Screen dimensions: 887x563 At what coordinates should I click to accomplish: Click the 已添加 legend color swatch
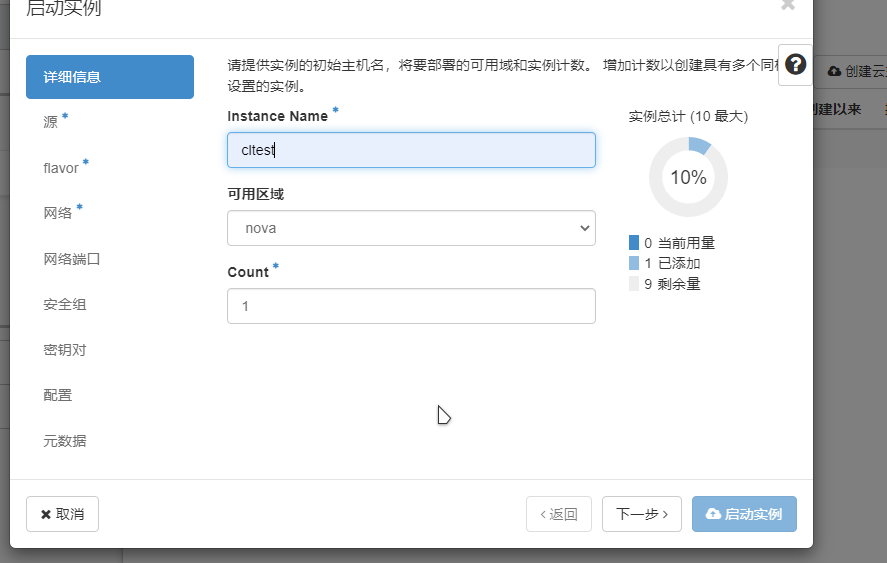pyautogui.click(x=634, y=263)
